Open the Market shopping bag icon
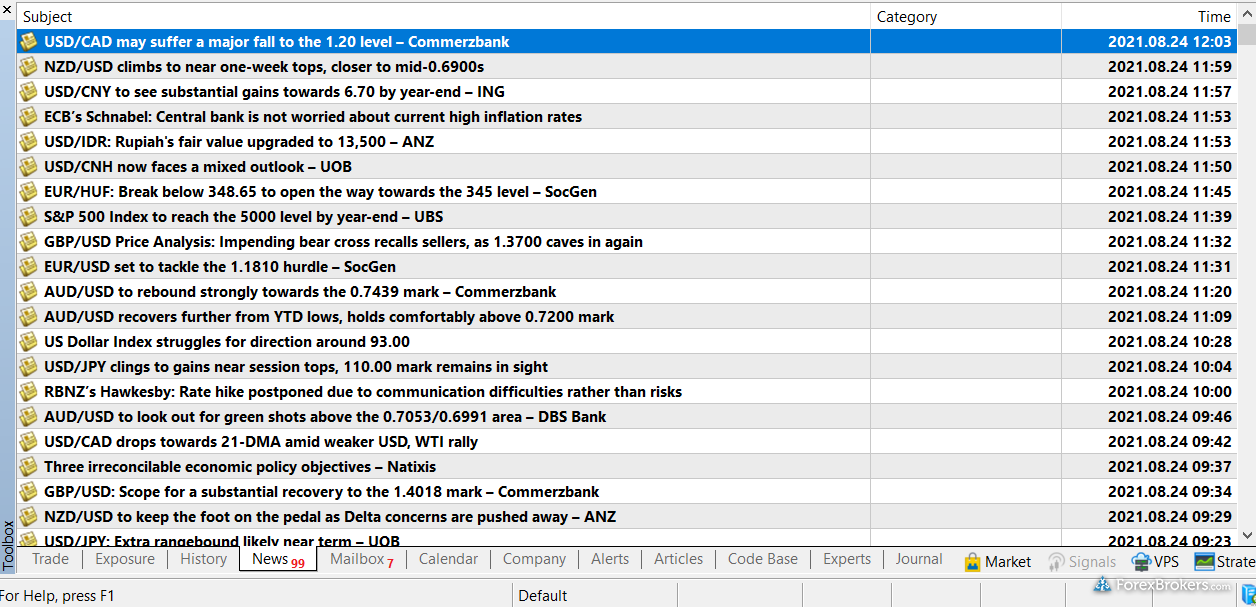The height and width of the screenshot is (607, 1256). (972, 561)
